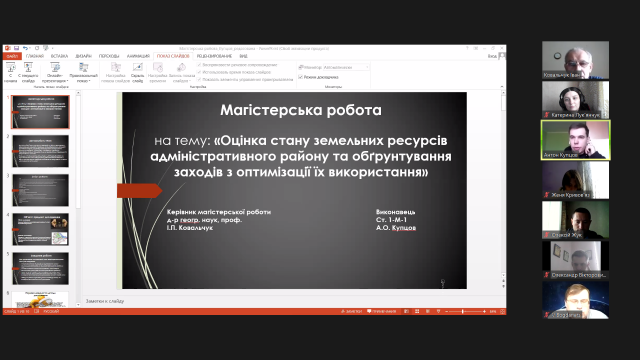Open Record slide show (Запись показа слайдов) dropdown
The image size is (640, 360).
182,73
